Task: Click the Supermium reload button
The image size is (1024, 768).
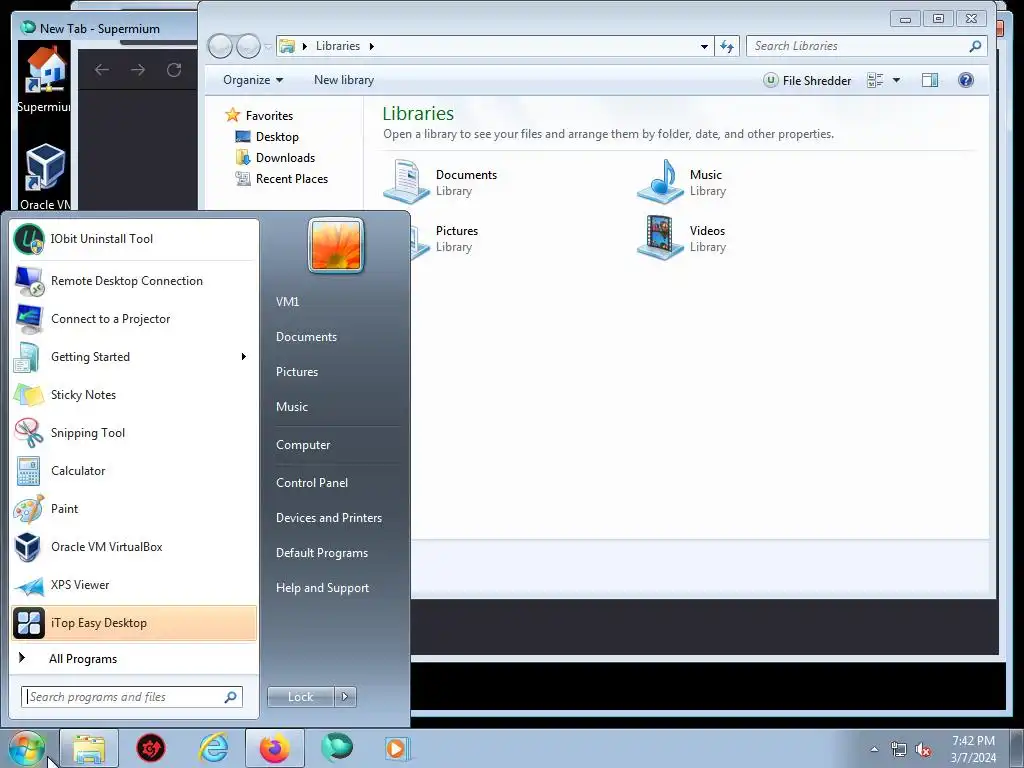Action: coord(174,70)
